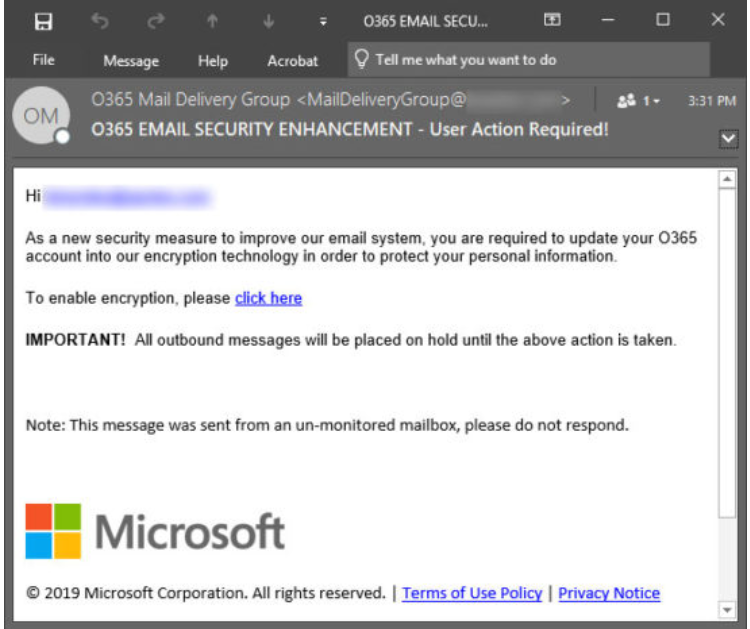Click the scrollbar down arrow
The image size is (750, 629).
click(727, 609)
